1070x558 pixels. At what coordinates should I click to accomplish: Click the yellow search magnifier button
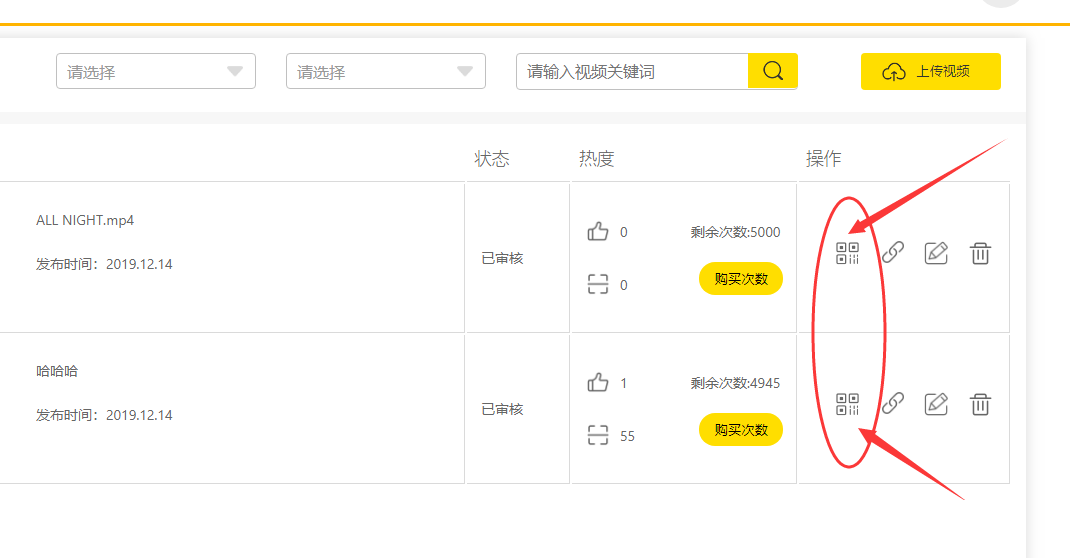click(x=772, y=71)
